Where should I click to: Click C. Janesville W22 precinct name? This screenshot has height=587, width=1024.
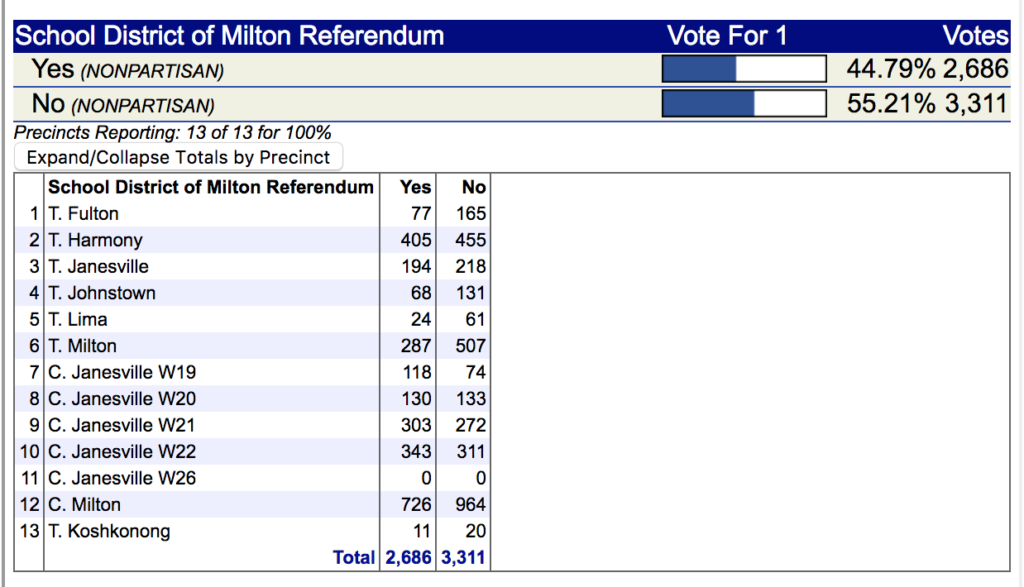coord(121,452)
